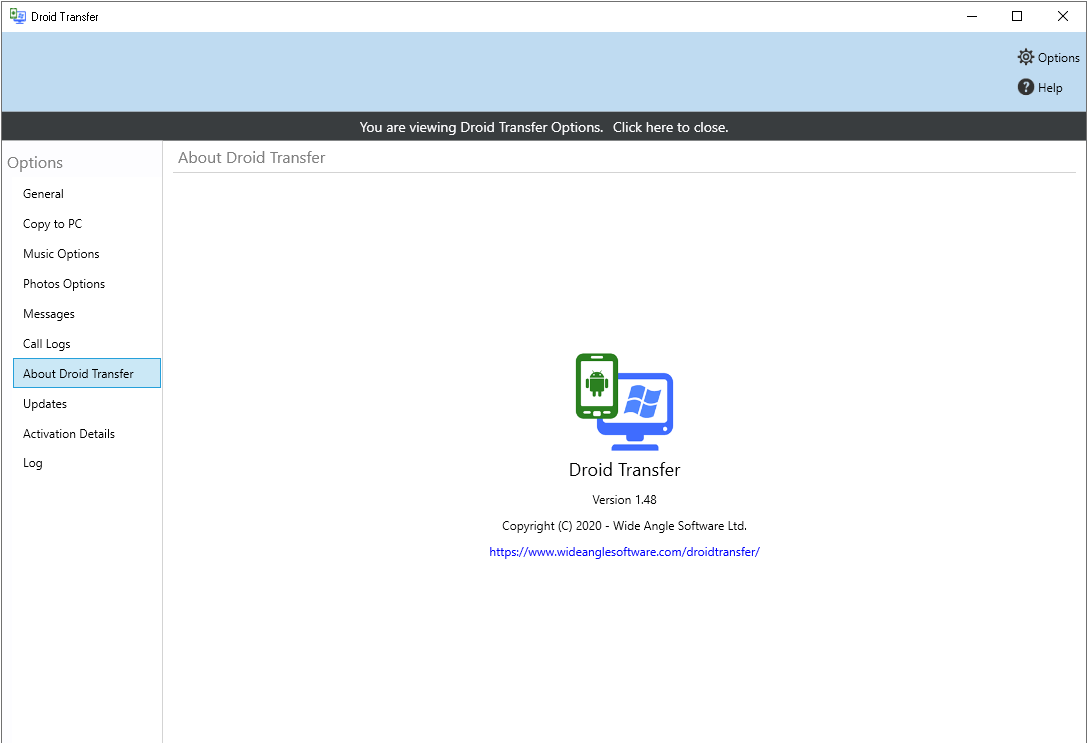Maximize the Droid Transfer window
The width and height of the screenshot is (1088, 743).
coord(1017,16)
